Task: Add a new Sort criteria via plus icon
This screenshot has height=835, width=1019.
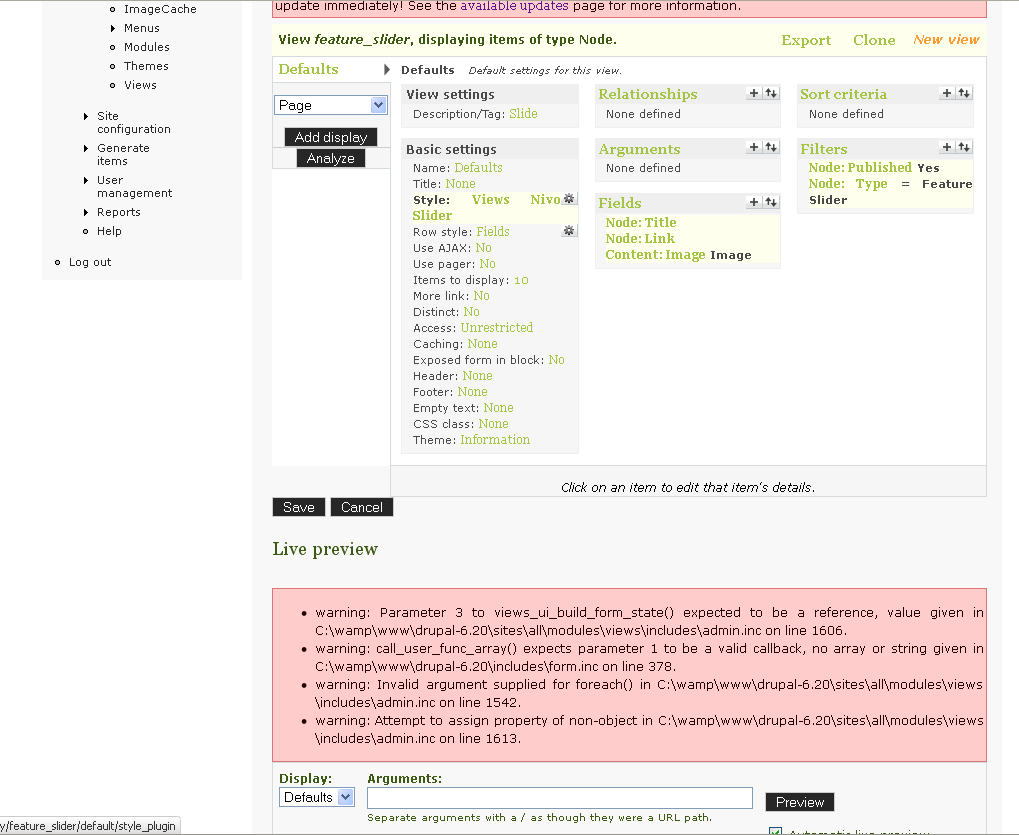Action: (x=946, y=93)
